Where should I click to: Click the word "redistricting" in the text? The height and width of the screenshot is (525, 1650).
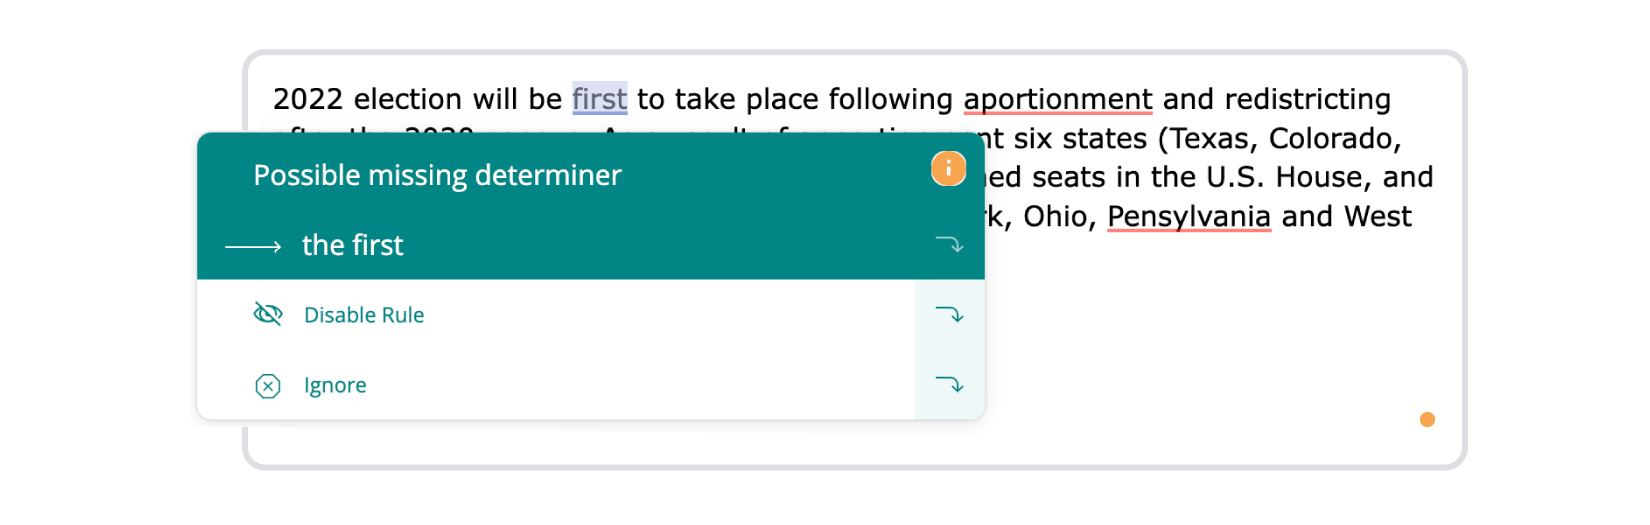[x=1308, y=100]
